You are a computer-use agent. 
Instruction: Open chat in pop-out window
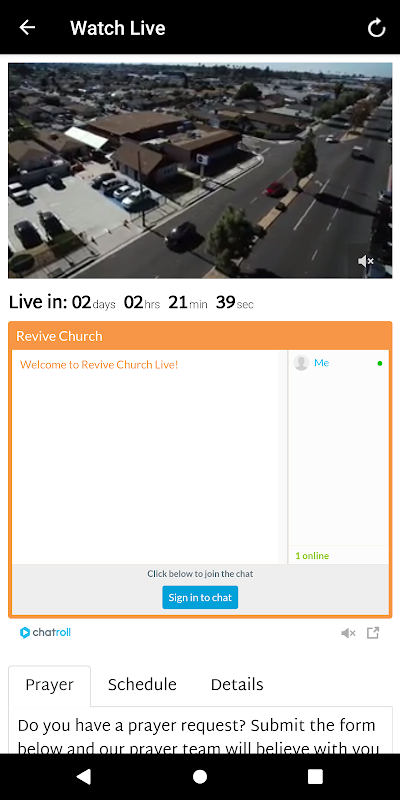[x=373, y=633]
